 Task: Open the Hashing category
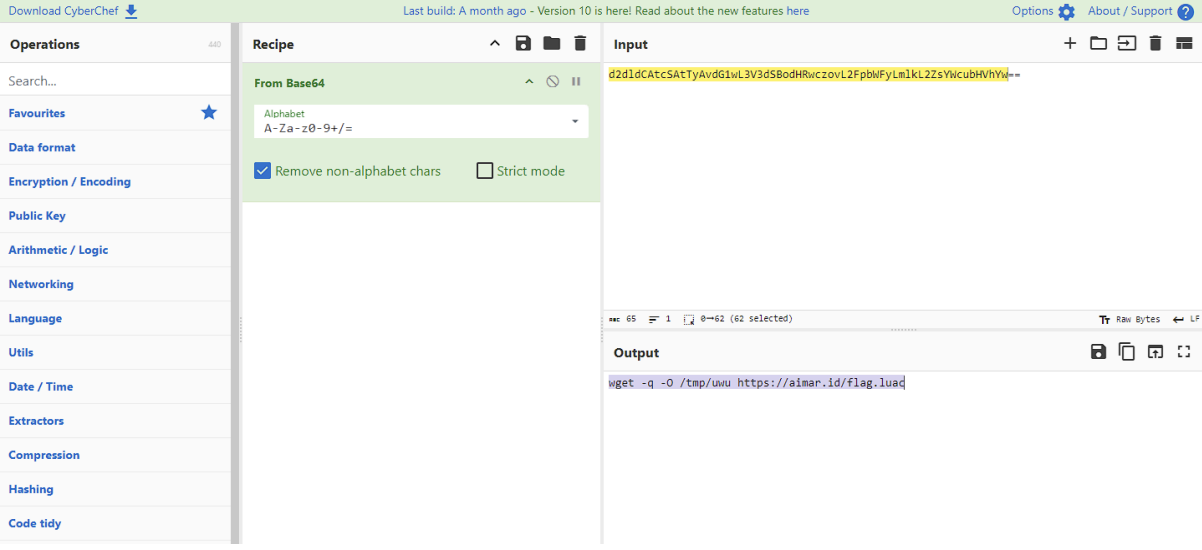click(x=115, y=489)
